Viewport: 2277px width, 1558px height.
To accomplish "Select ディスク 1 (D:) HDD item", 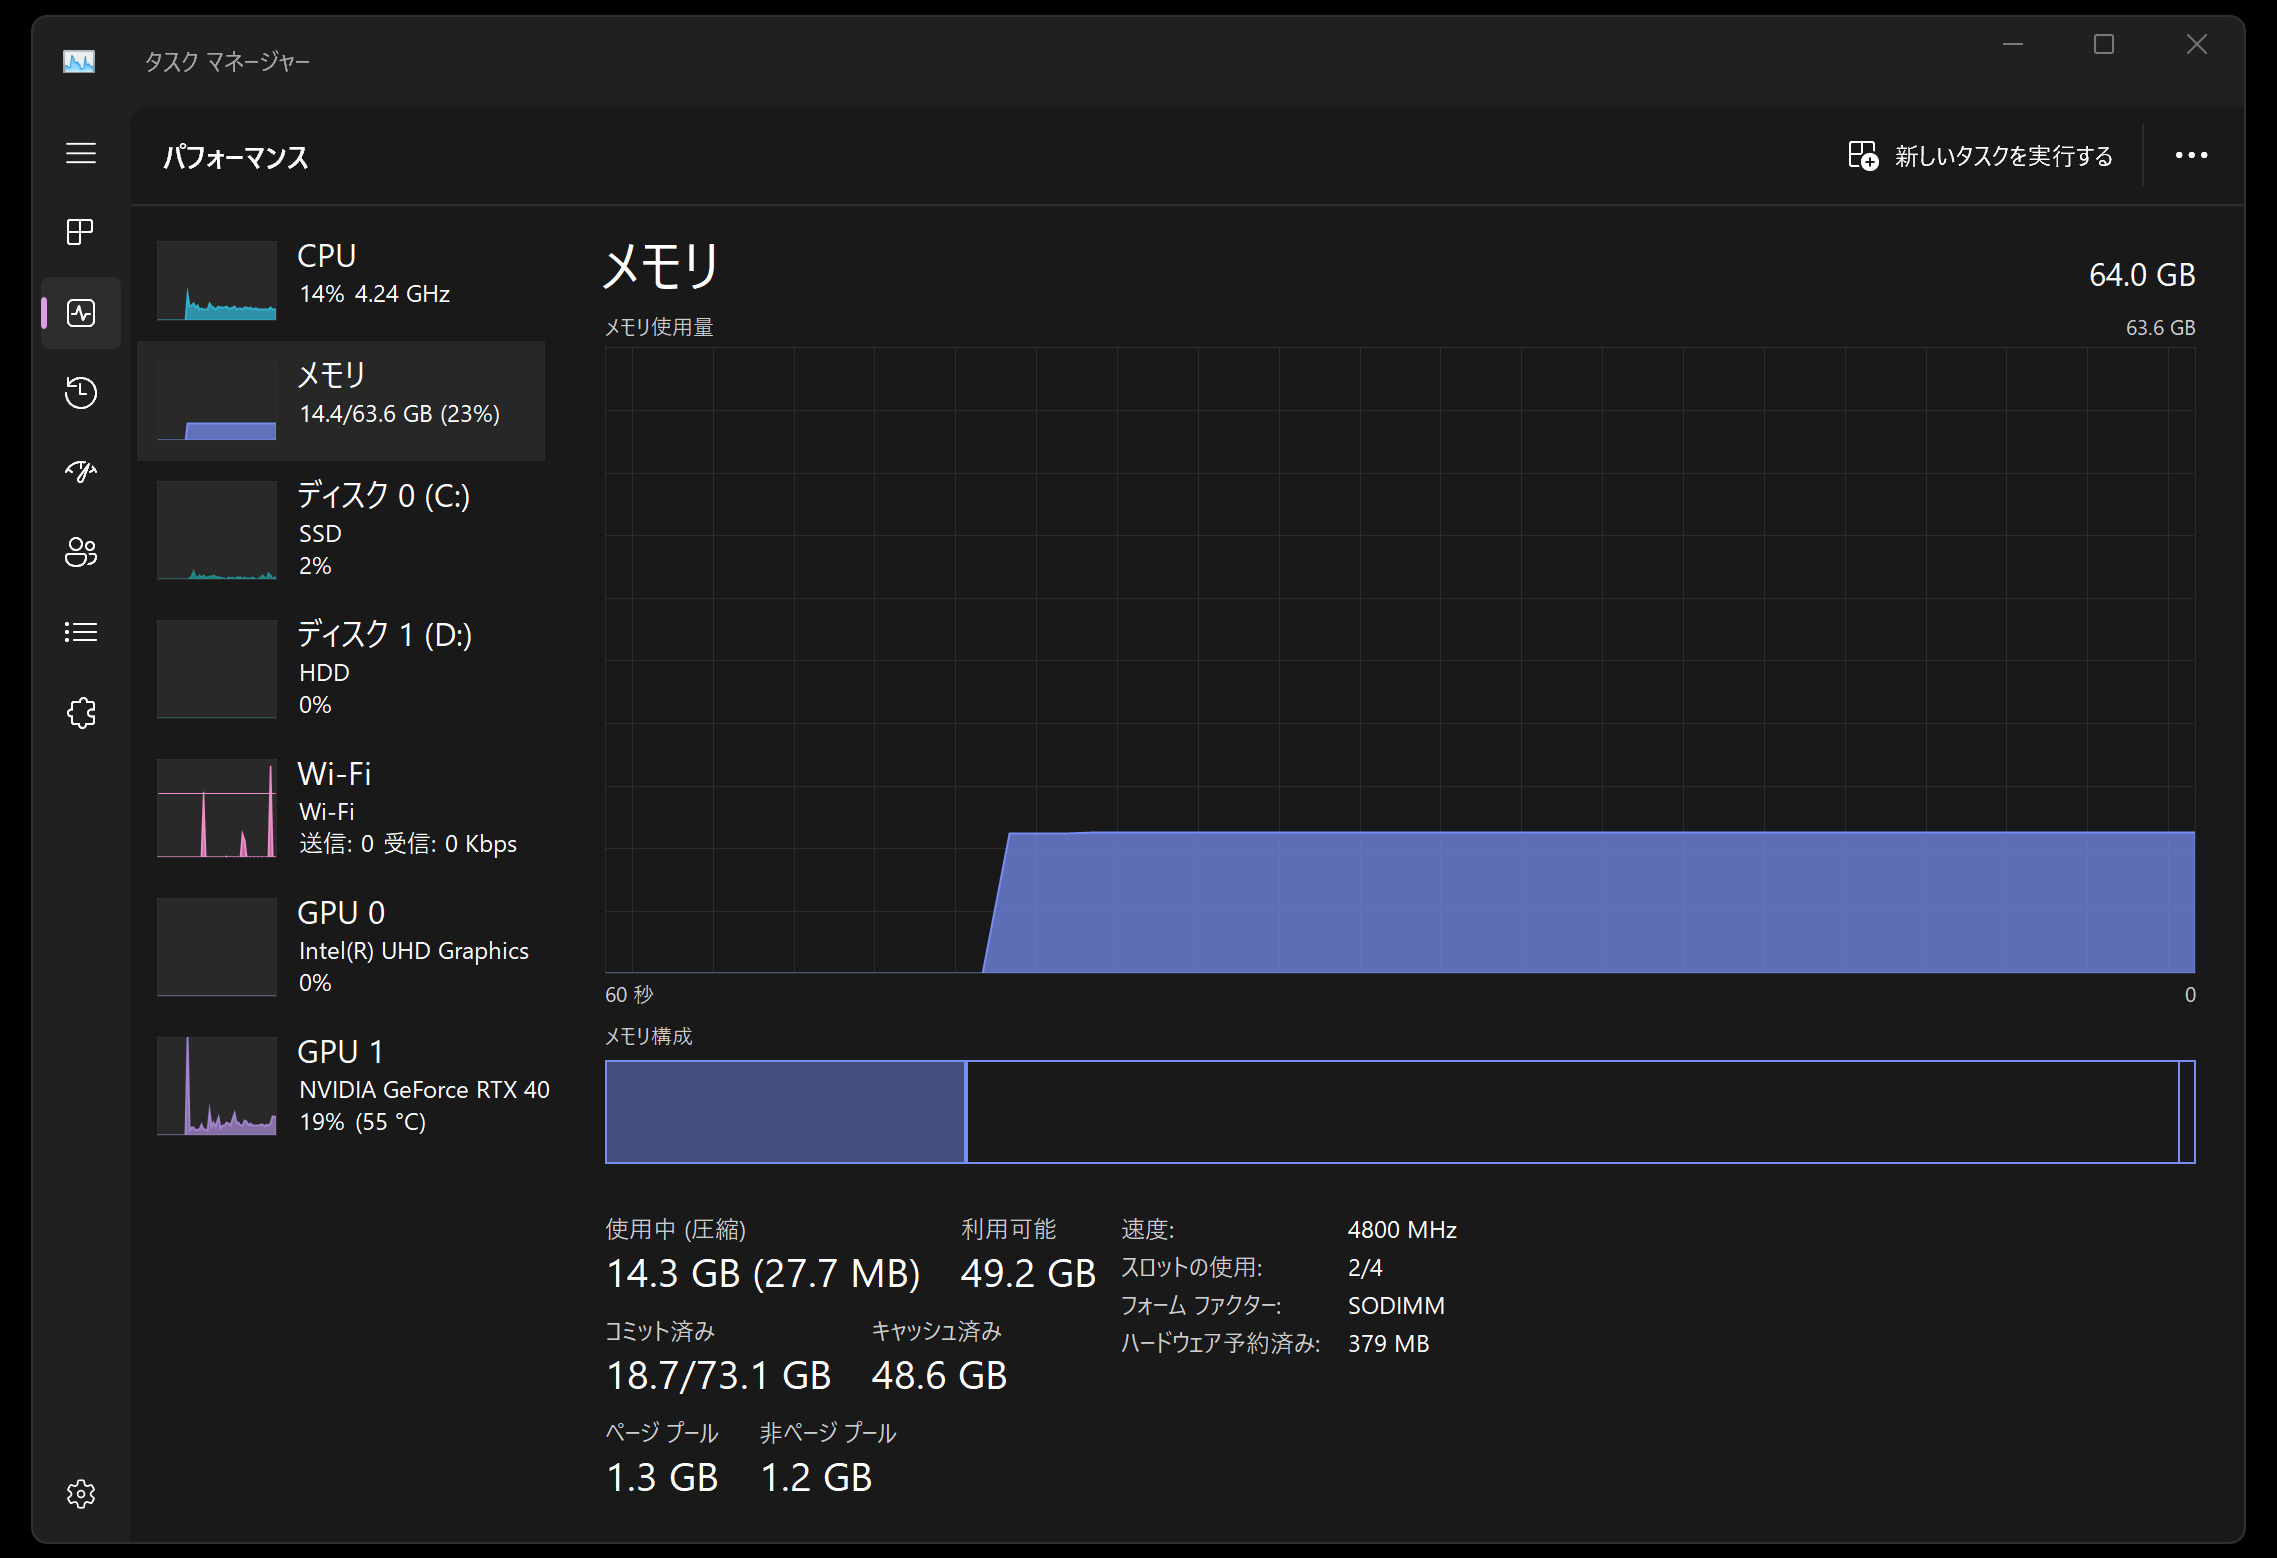I will click(341, 668).
